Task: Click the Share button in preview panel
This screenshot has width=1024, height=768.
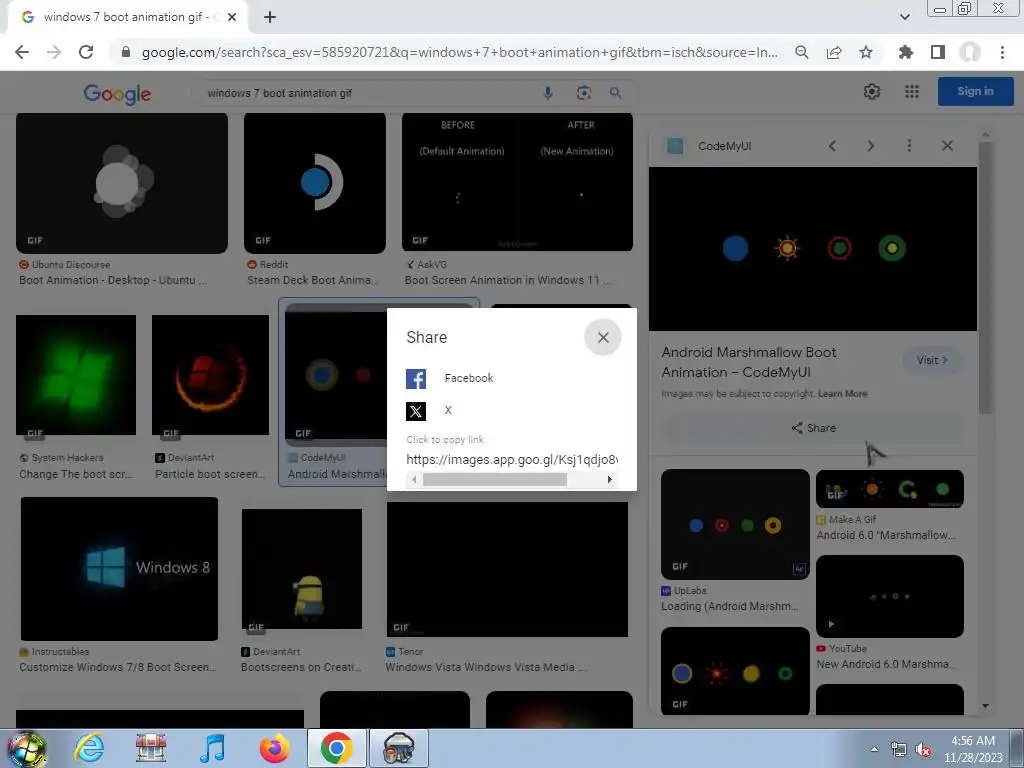Action: (x=813, y=428)
